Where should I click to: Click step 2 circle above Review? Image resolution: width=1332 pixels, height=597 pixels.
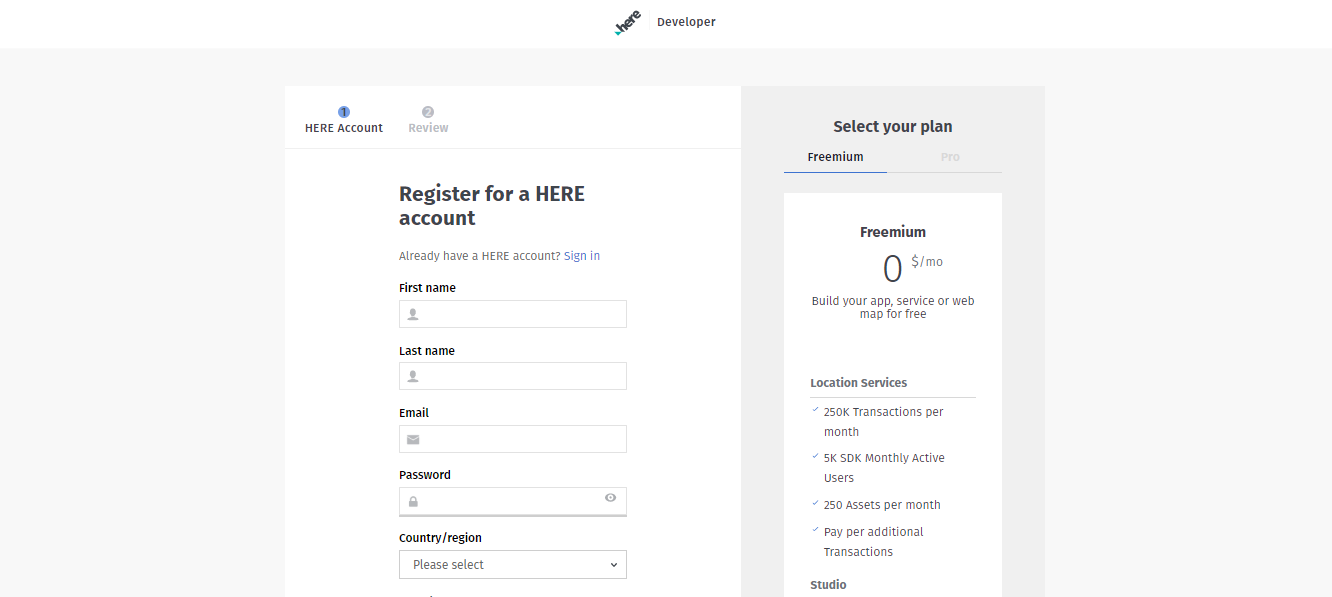pyautogui.click(x=428, y=112)
